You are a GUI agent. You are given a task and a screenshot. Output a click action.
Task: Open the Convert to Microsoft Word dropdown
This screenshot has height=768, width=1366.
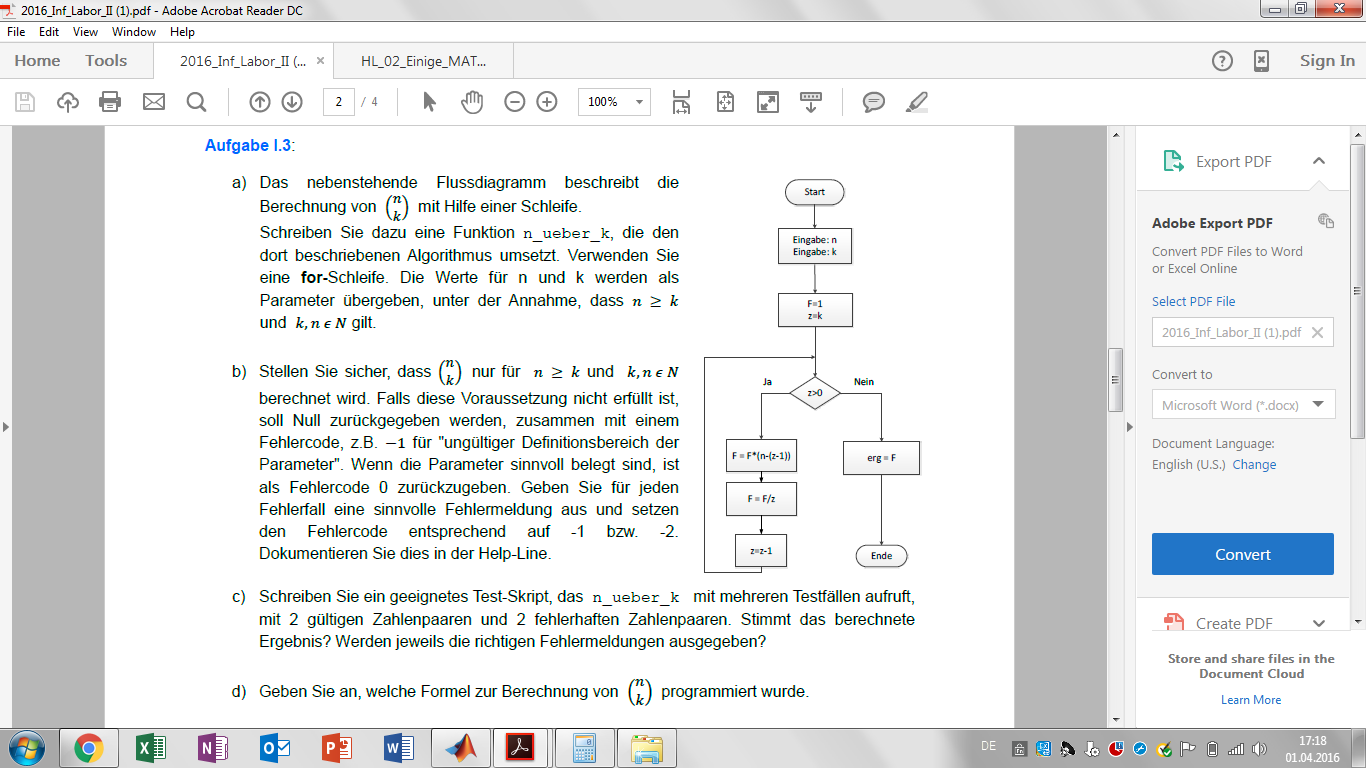pos(1243,405)
